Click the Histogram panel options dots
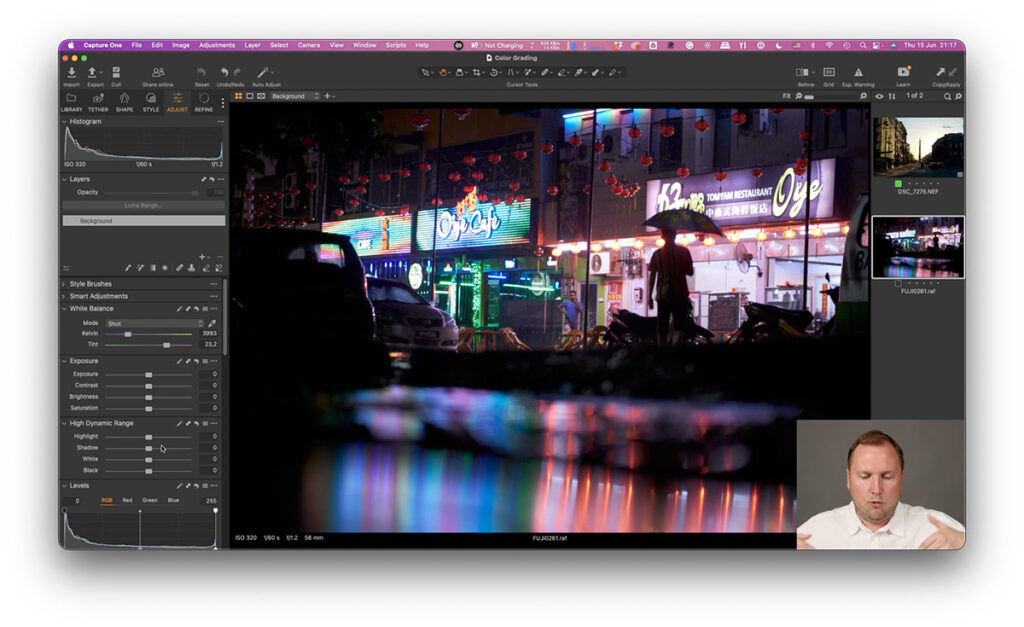 (x=221, y=121)
